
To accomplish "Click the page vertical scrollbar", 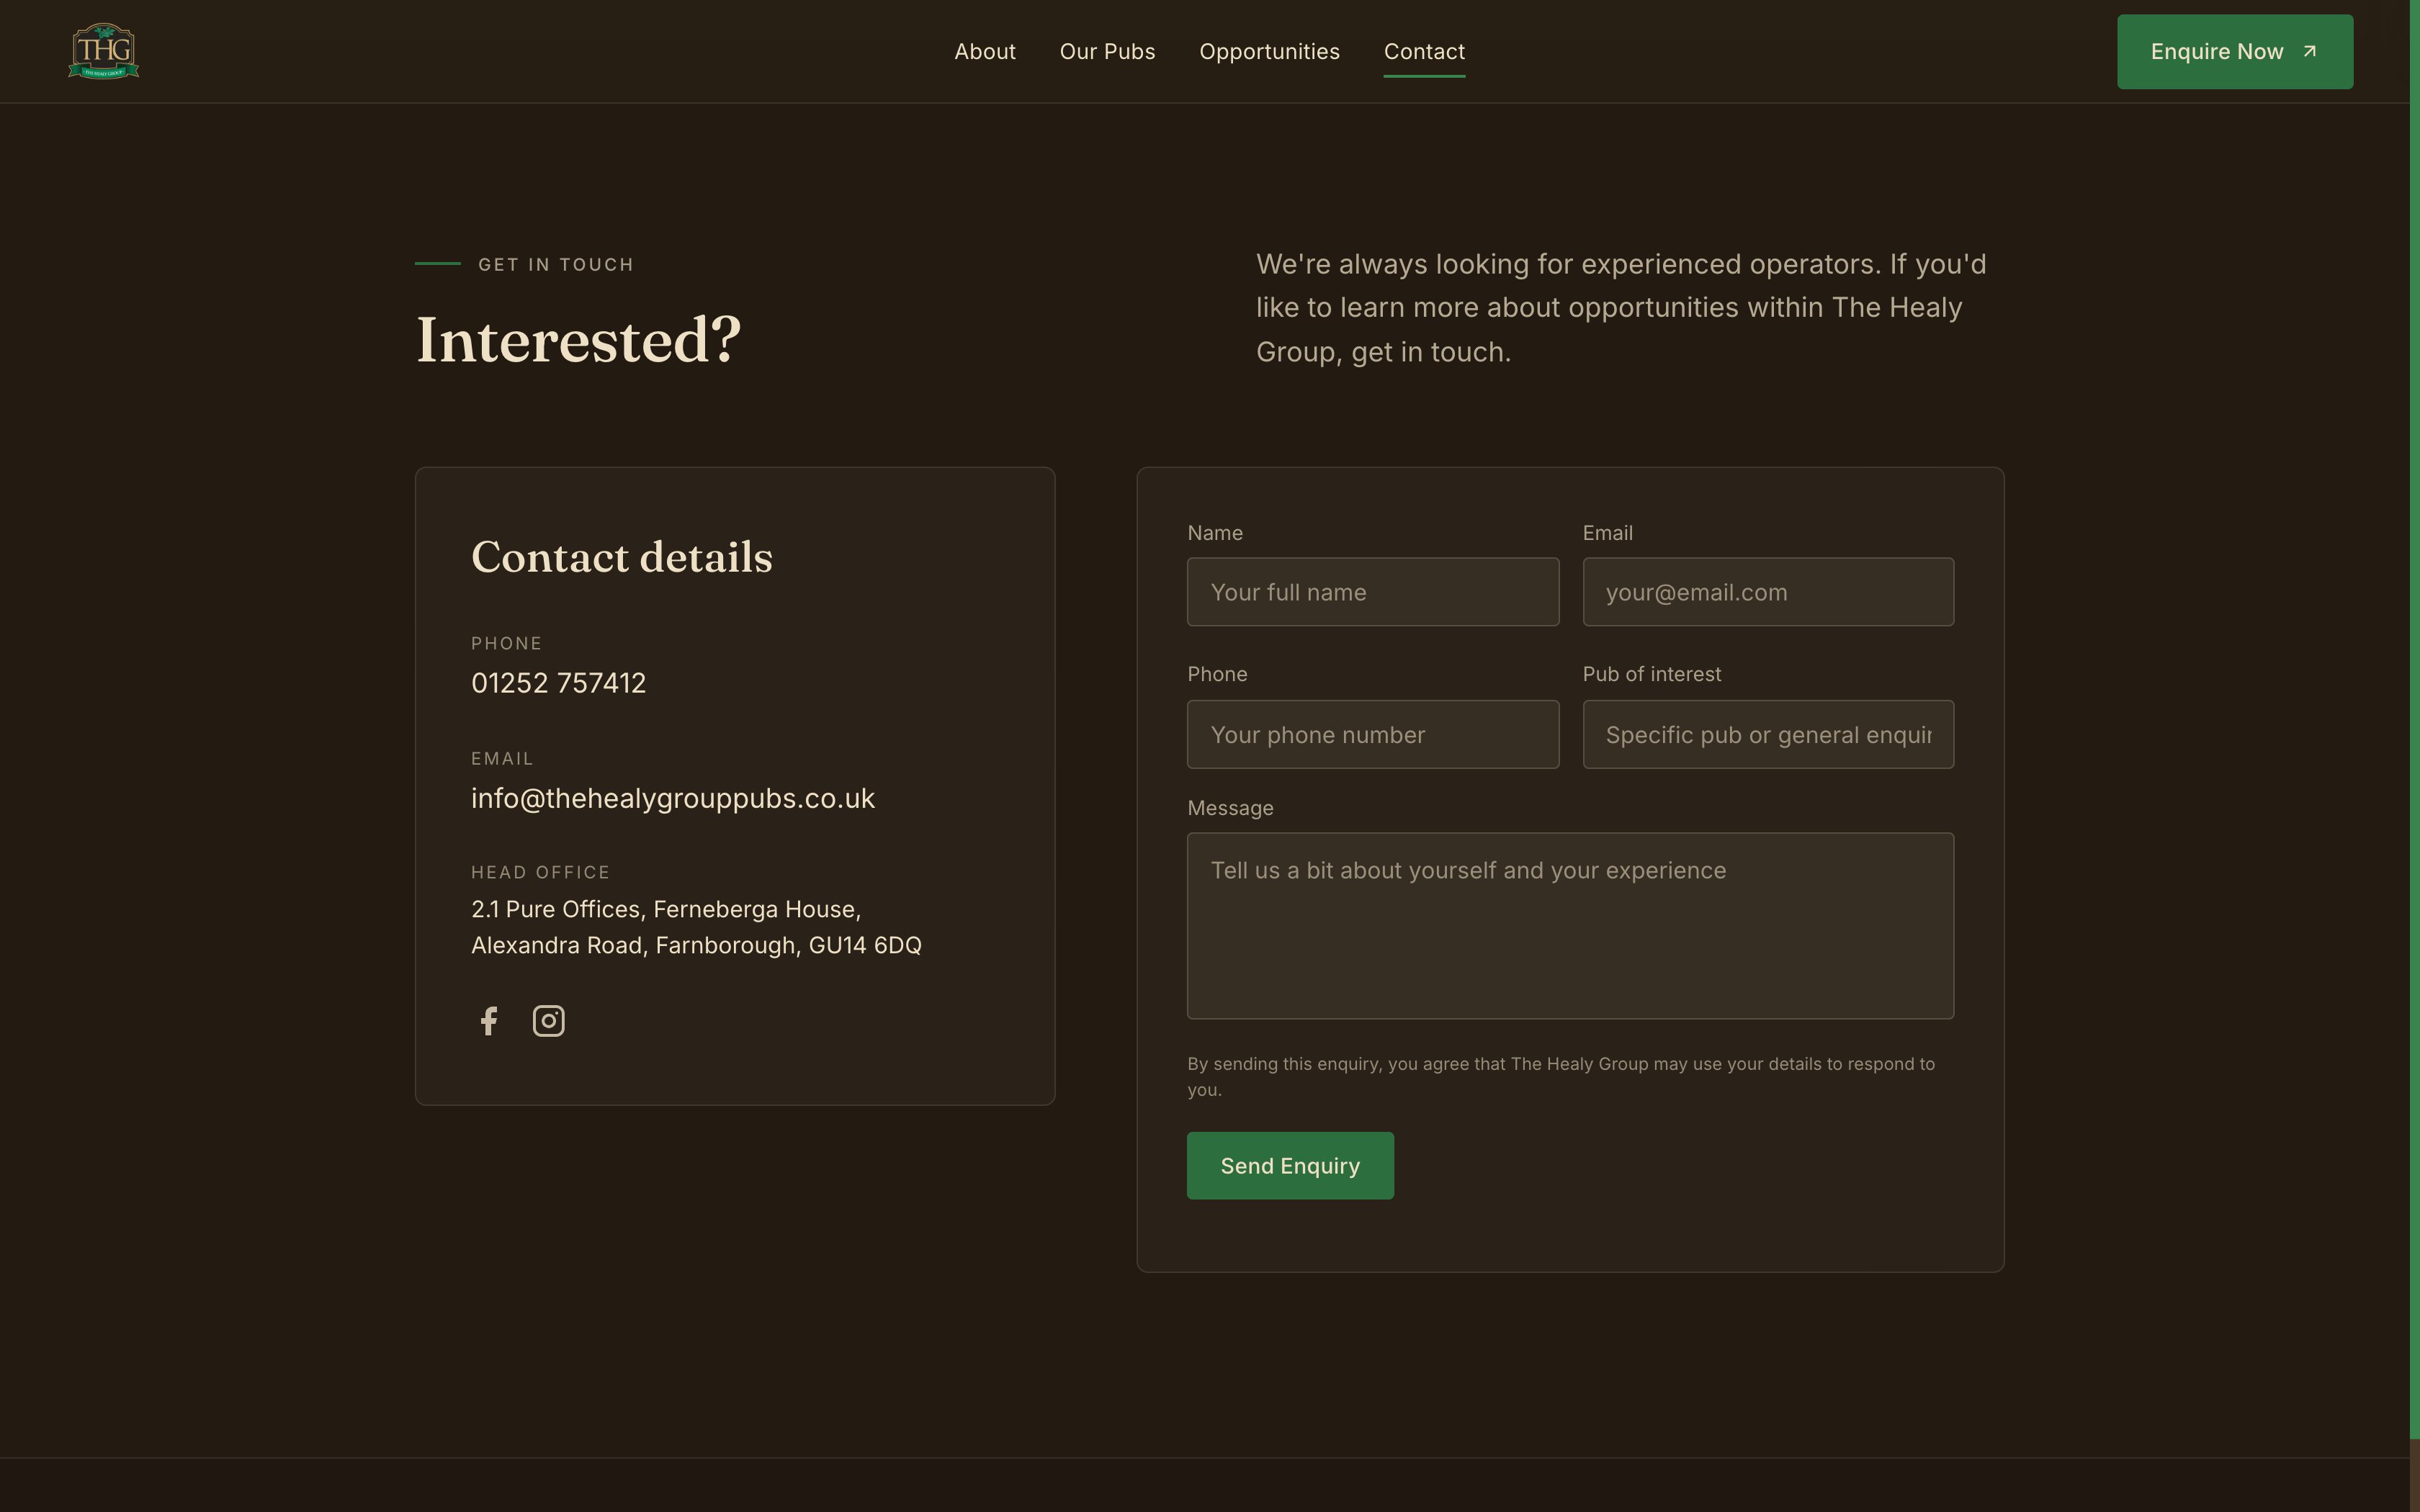I will click(2414, 720).
